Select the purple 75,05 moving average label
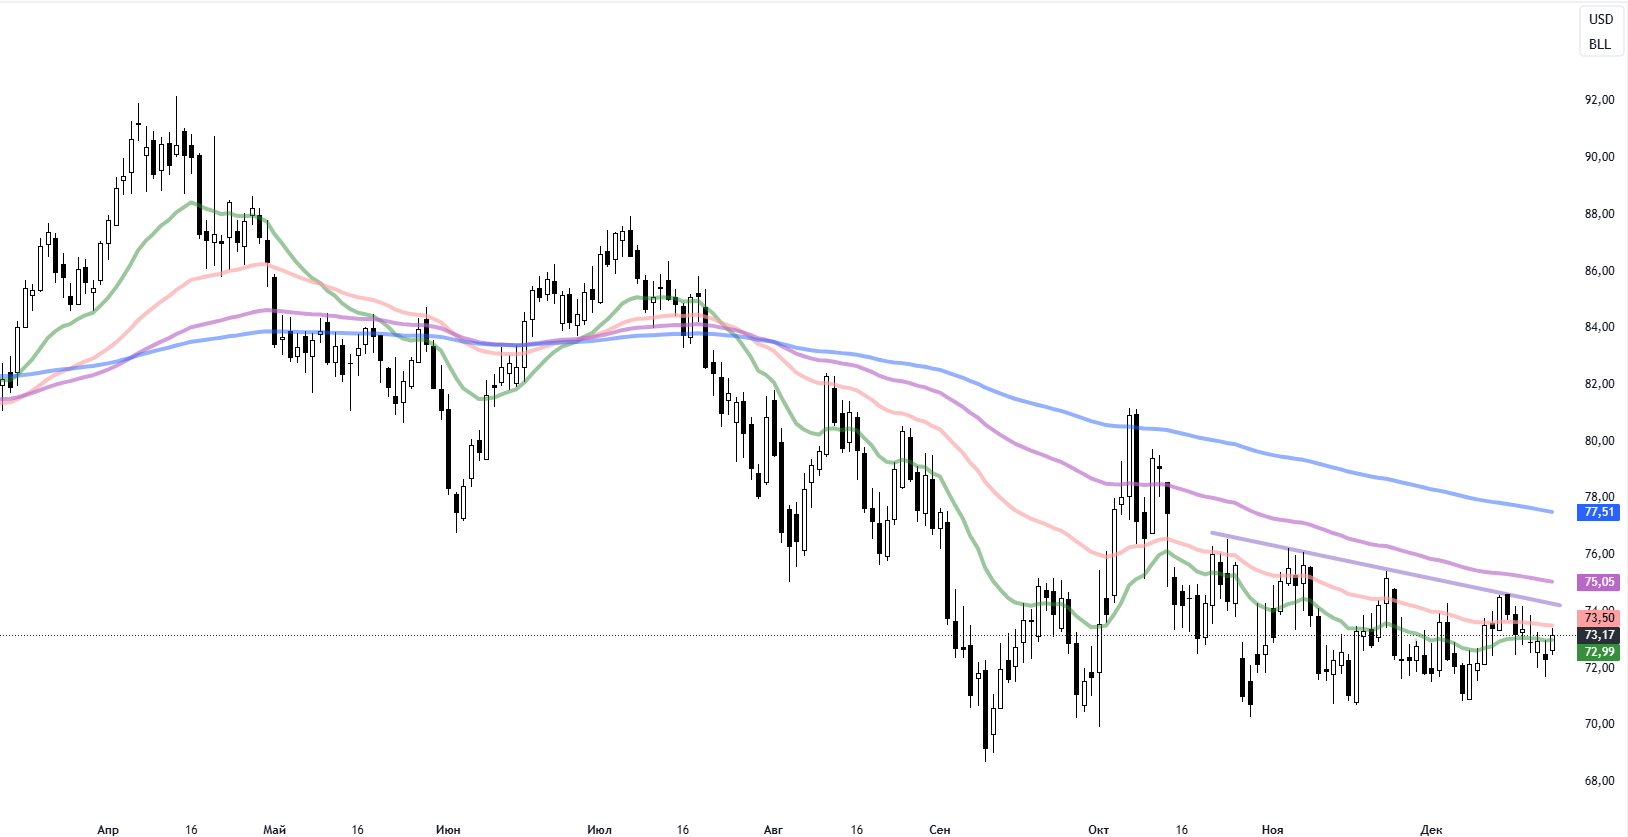1628x837 pixels. [1599, 582]
